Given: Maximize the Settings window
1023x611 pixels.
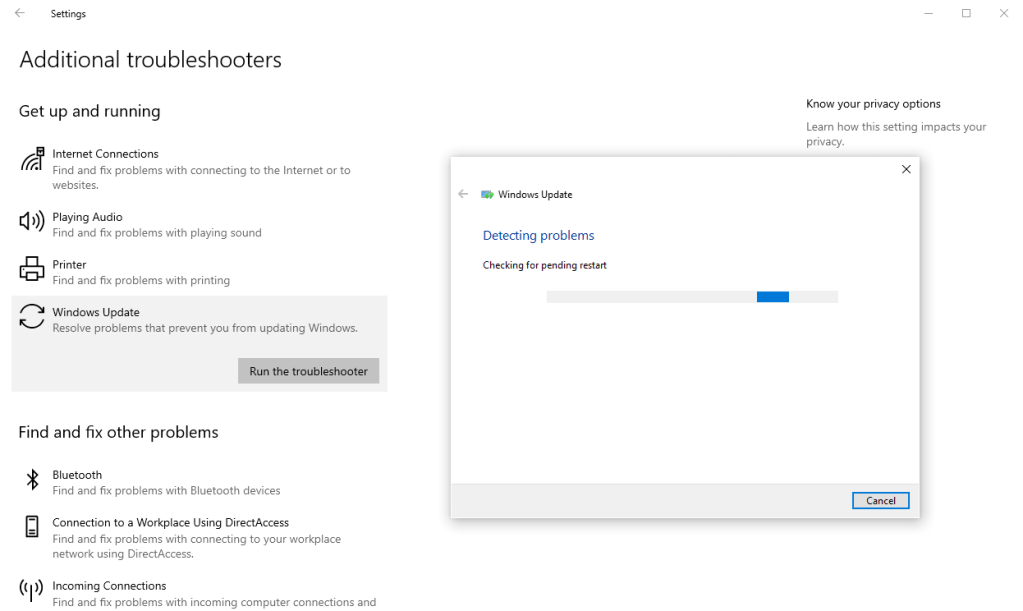Looking at the screenshot, I should pos(966,14).
